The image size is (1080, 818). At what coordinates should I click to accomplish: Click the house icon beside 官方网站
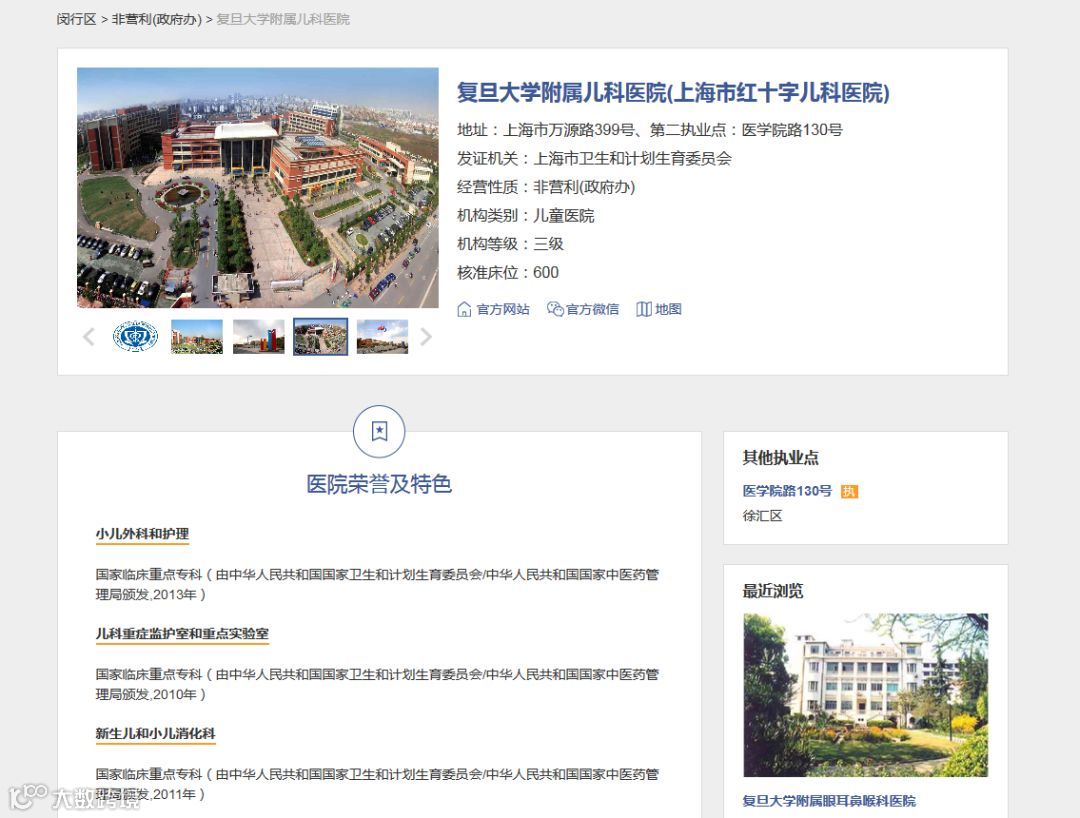tap(464, 309)
